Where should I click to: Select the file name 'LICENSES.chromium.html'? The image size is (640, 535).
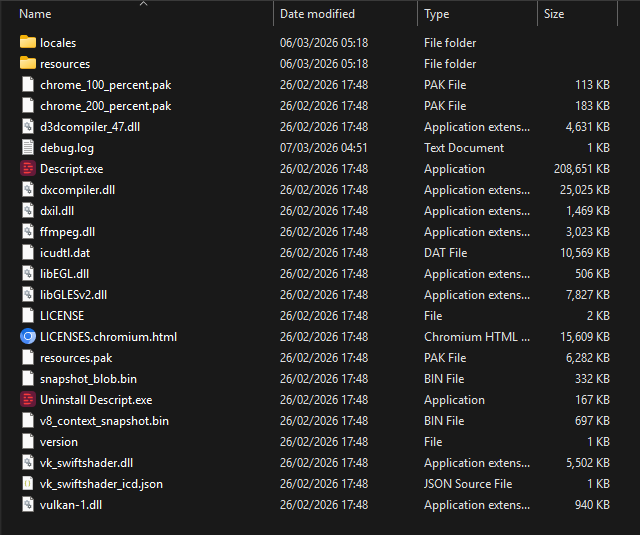coord(108,337)
